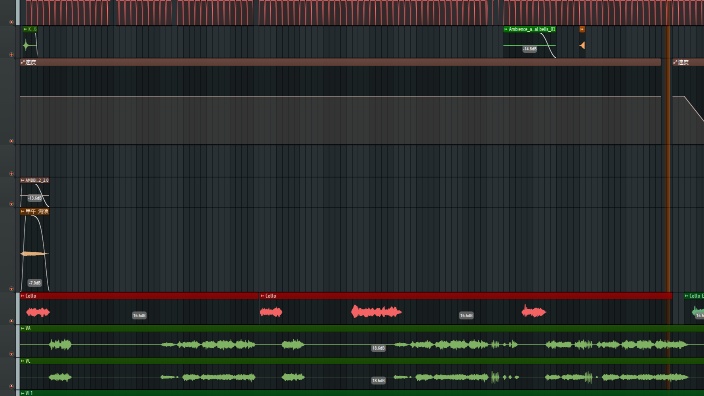Image resolution: width=704 pixels, height=396 pixels.
Task: Select the longest red Cello waveform segment
Action: (x=376, y=312)
